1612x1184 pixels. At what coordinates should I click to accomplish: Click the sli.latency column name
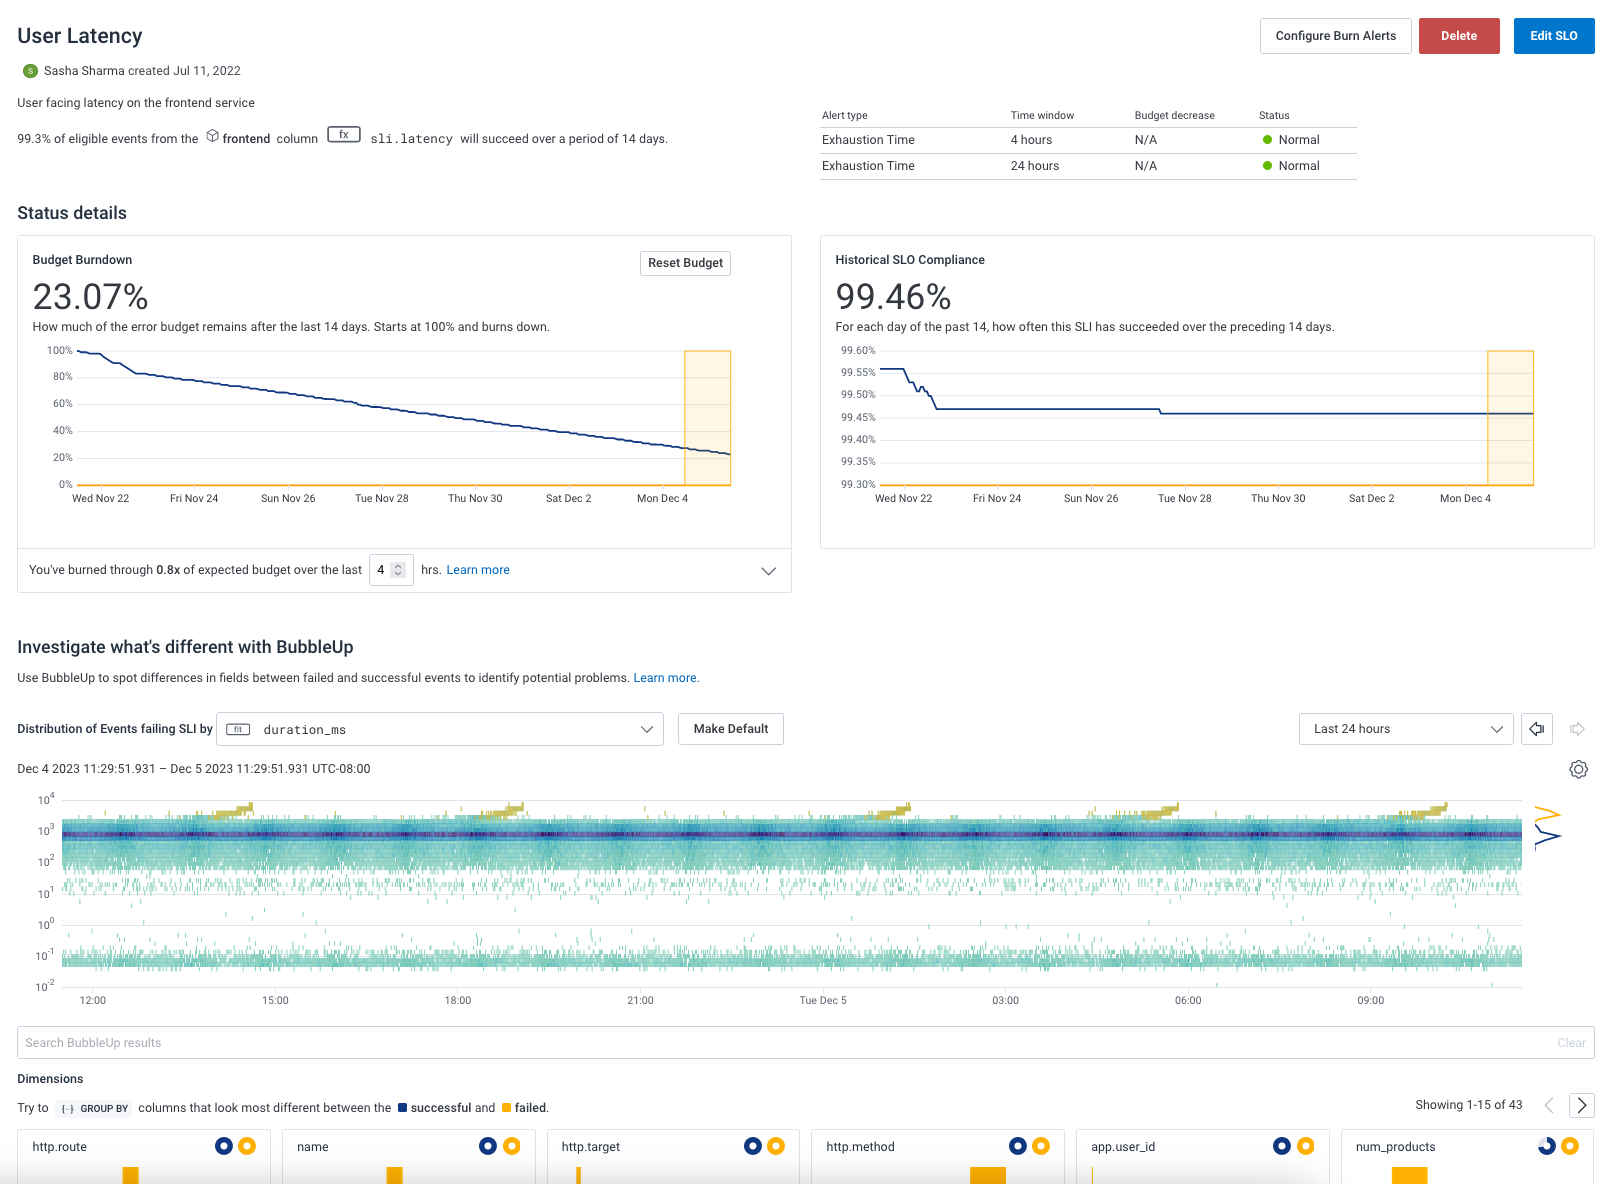coord(411,139)
